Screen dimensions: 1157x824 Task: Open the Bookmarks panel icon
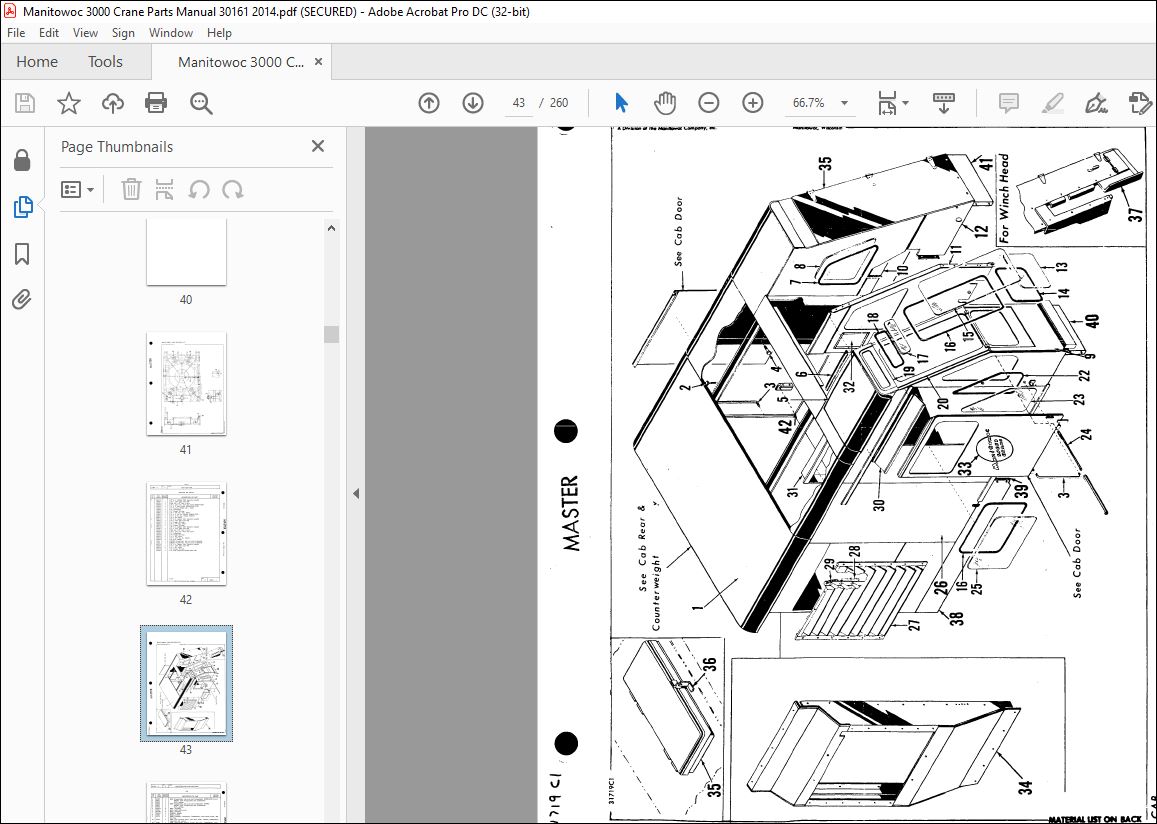coord(22,254)
